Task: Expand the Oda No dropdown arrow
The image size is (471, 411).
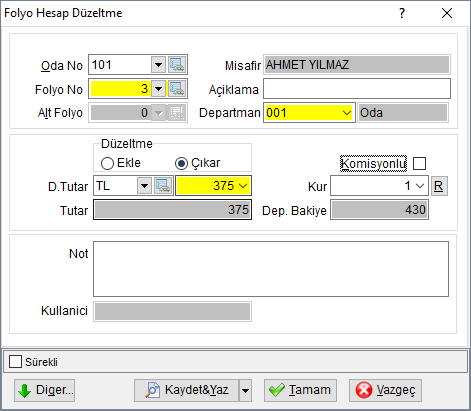Action: [x=158, y=65]
